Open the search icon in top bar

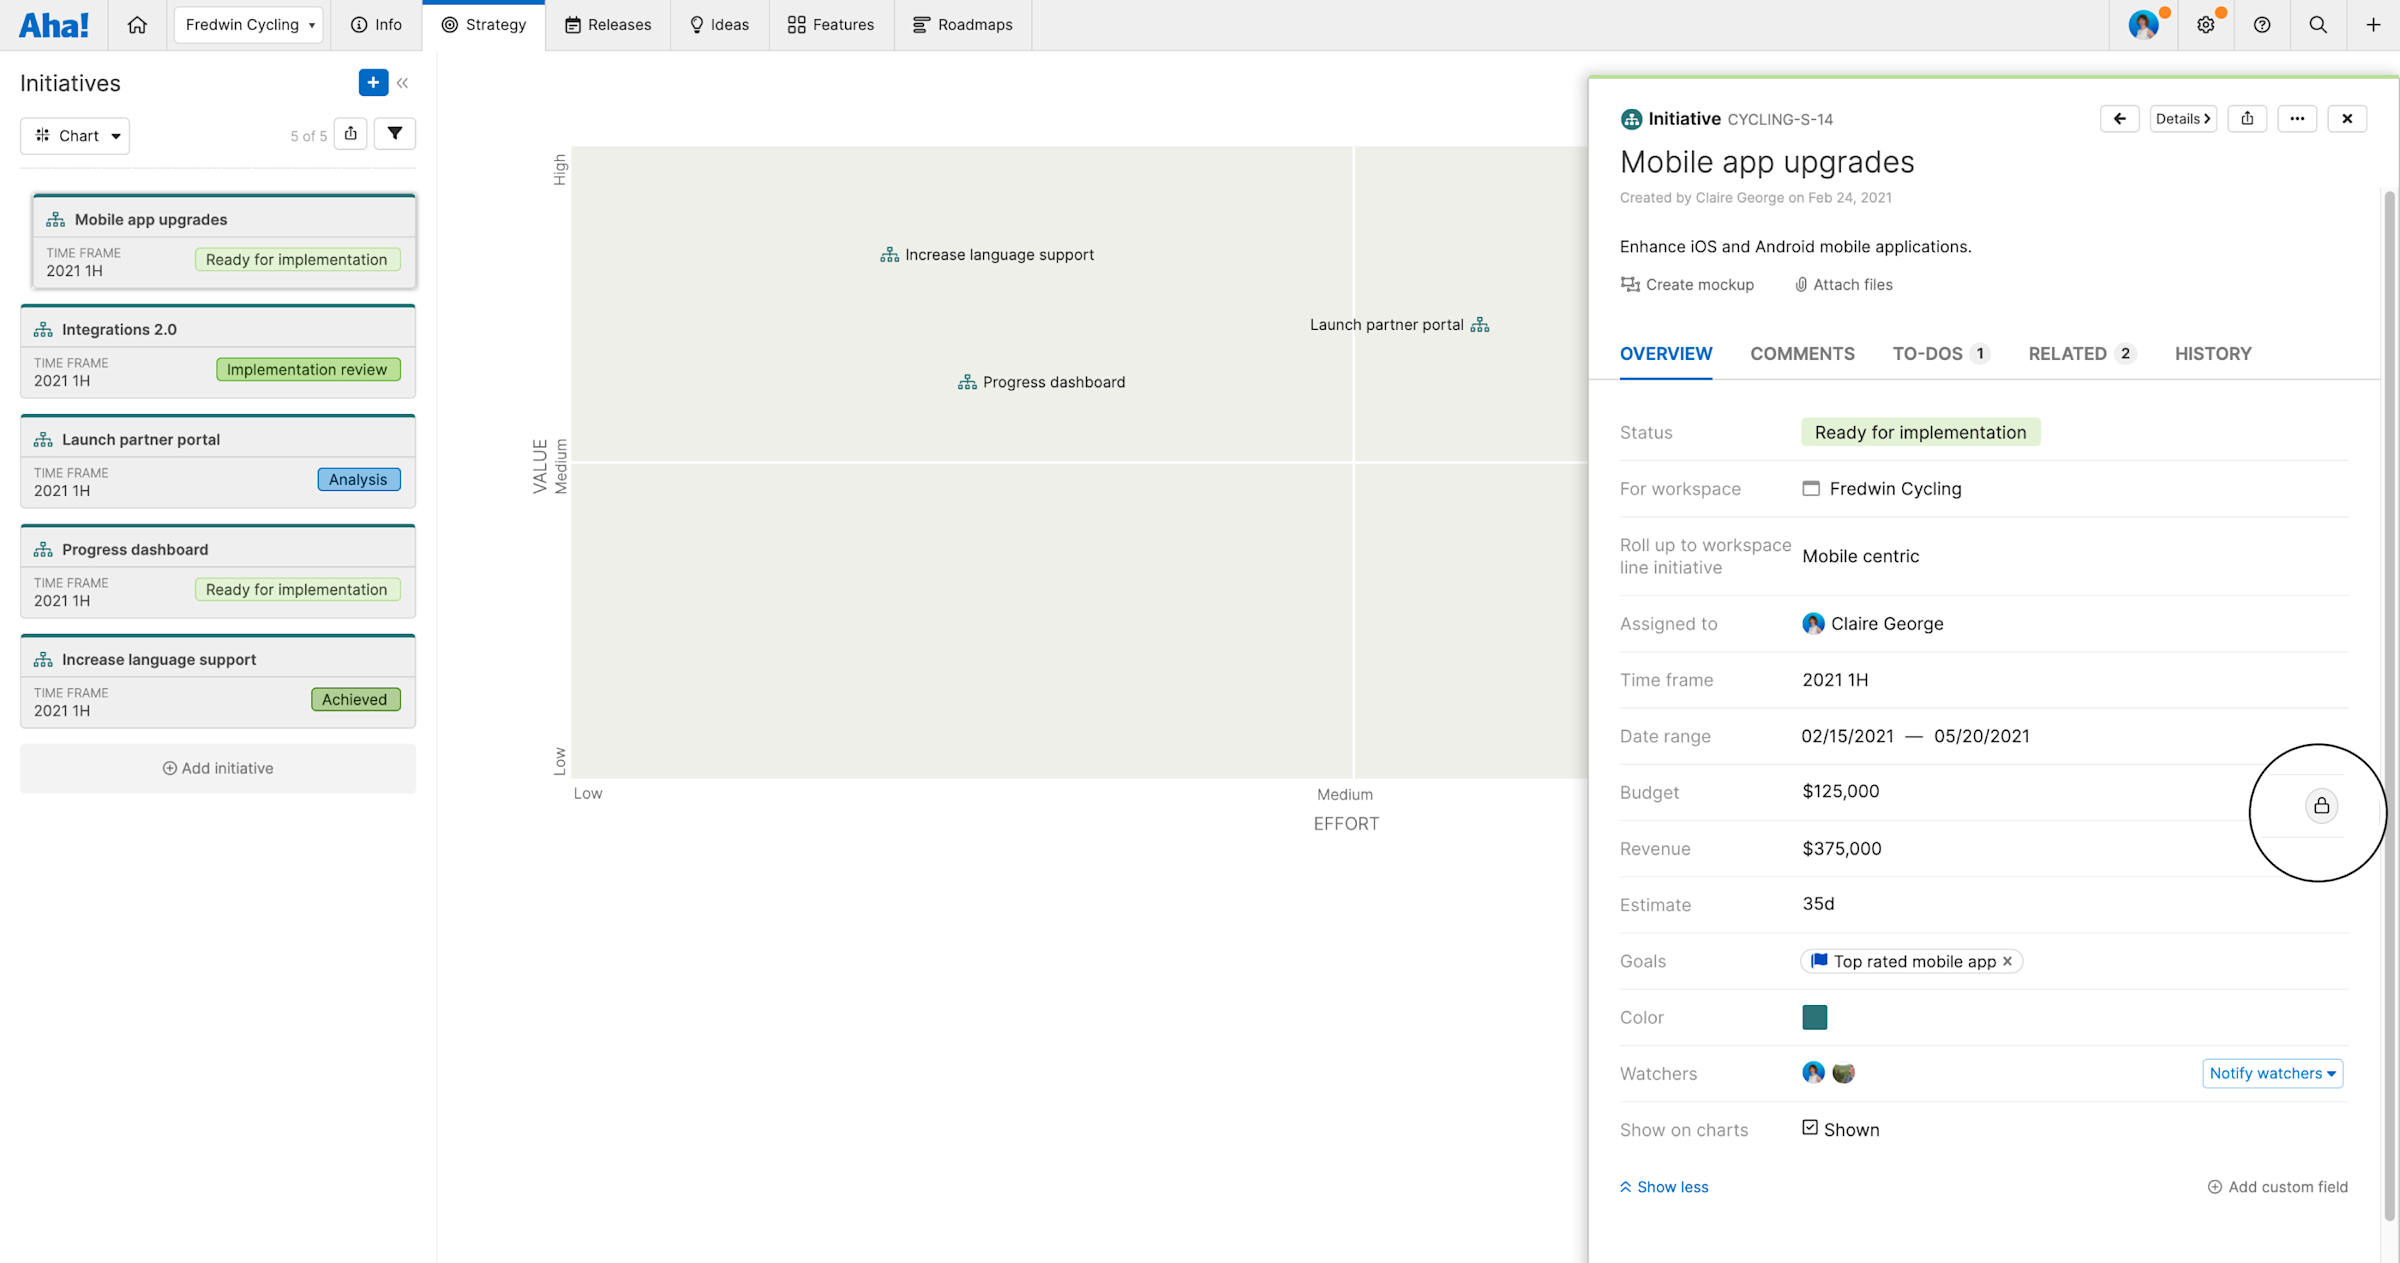coord(2318,25)
